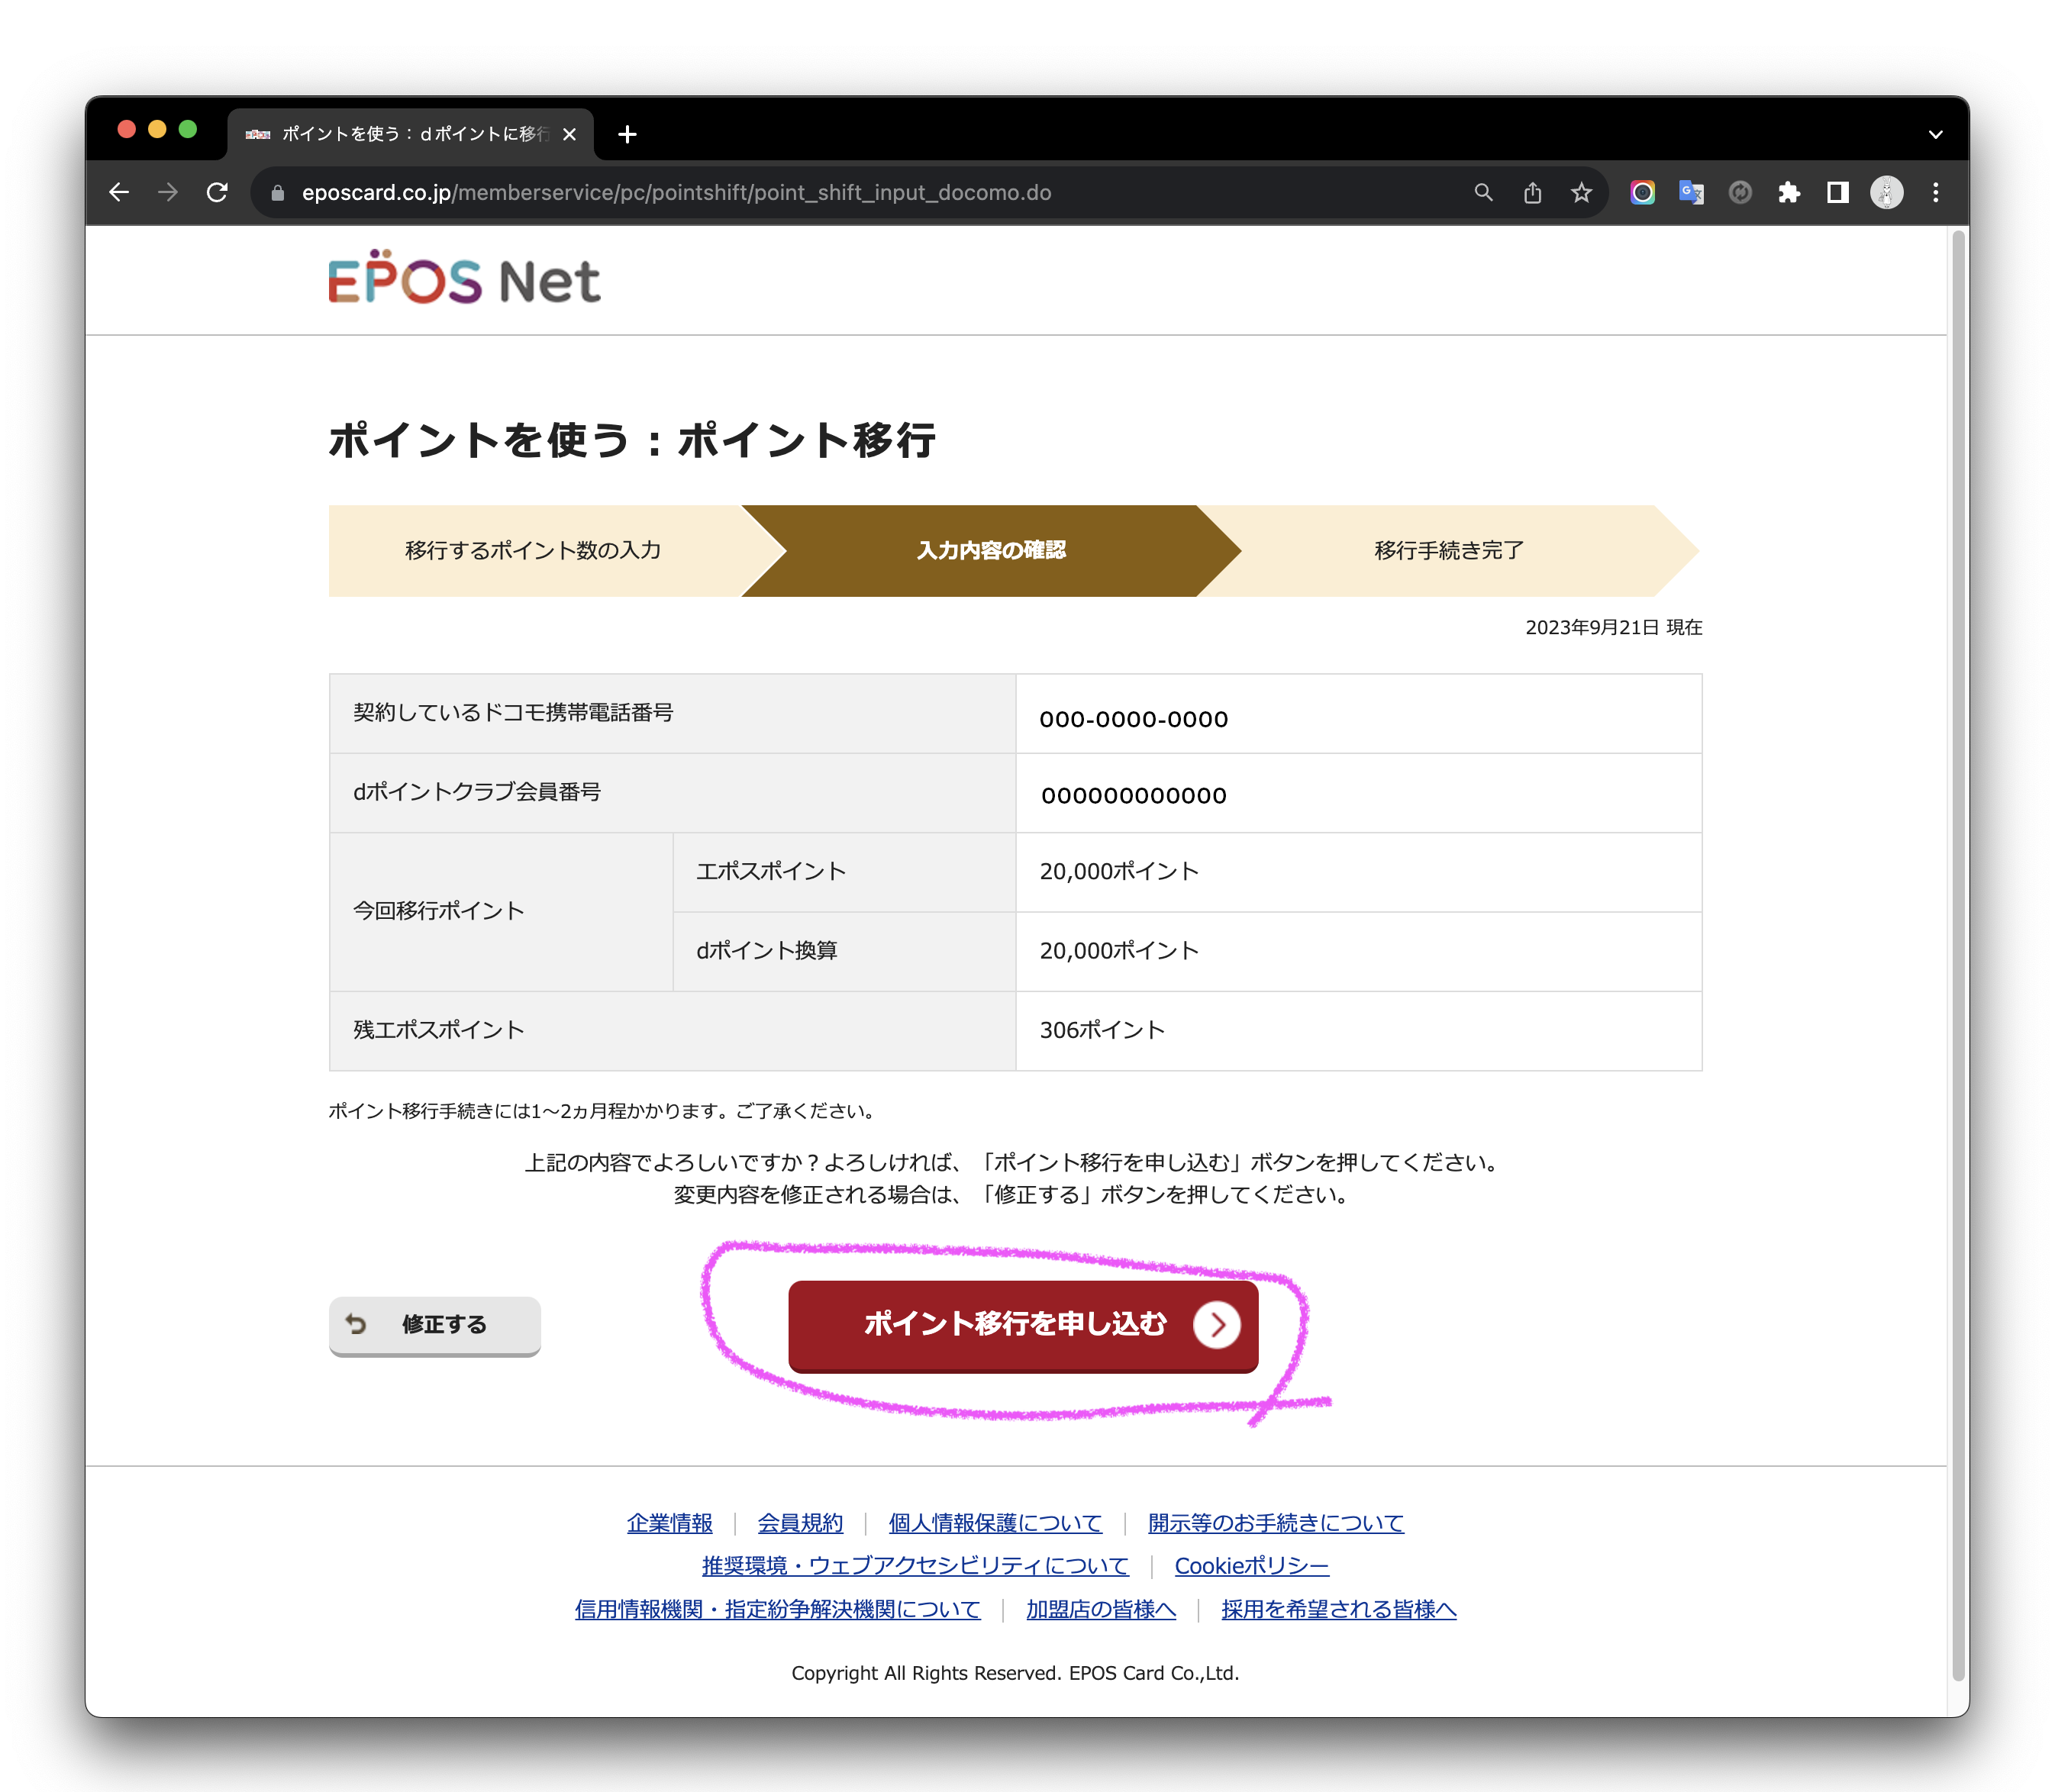The image size is (2055, 1792).
Task: Click the EPOS Net logo
Action: point(464,278)
